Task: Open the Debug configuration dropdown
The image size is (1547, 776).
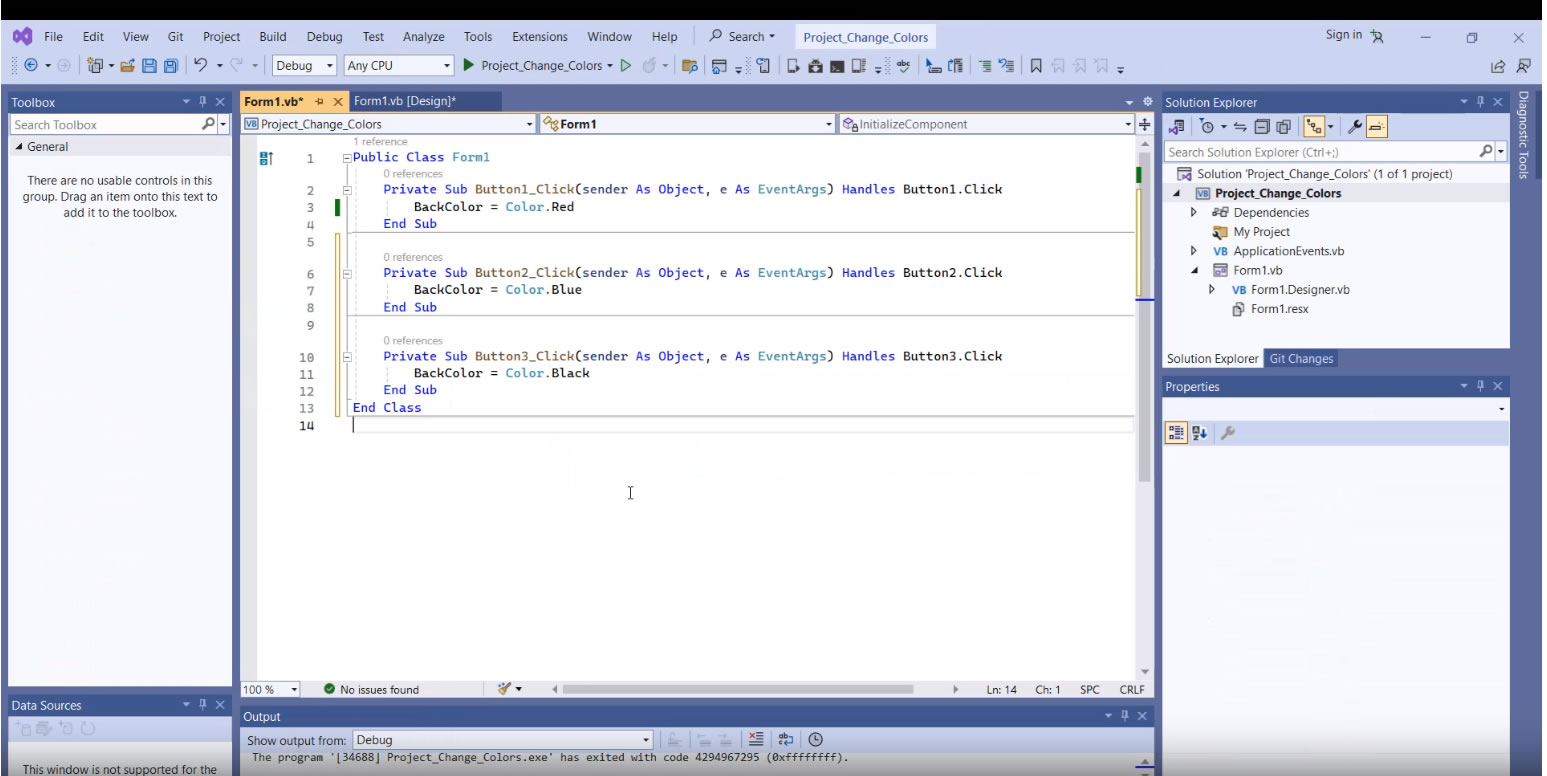Action: [x=305, y=66]
